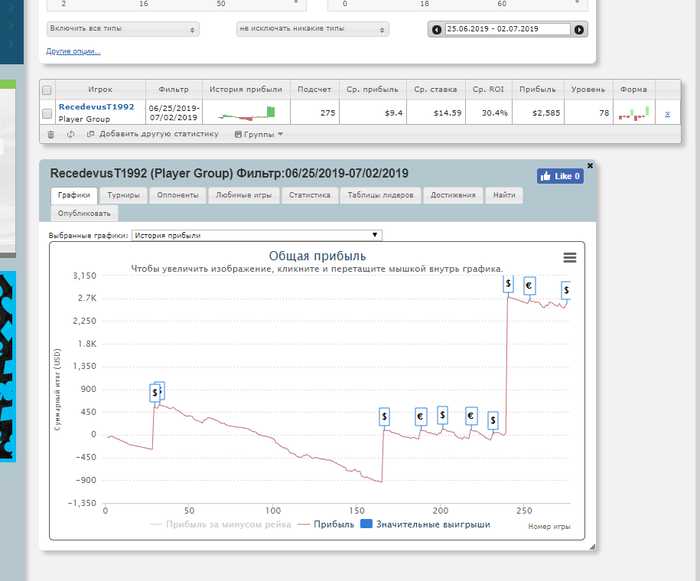Screen dimensions: 700x581
Task: Click the dollar win marker near game 30
Action: pyautogui.click(x=154, y=393)
